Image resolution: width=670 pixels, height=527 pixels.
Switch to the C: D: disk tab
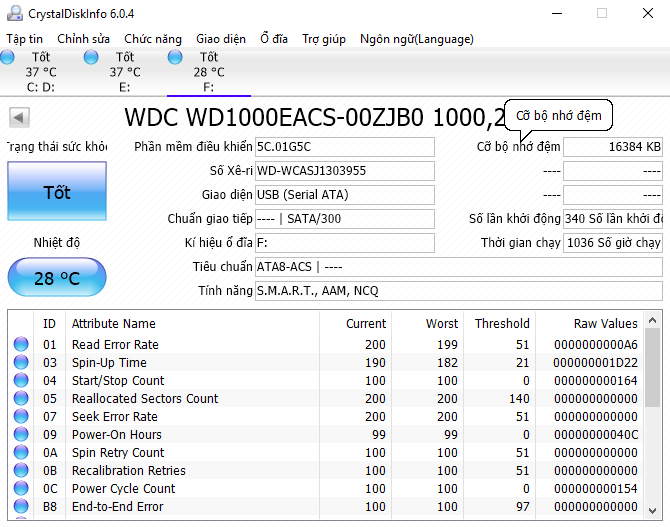pyautogui.click(x=41, y=72)
